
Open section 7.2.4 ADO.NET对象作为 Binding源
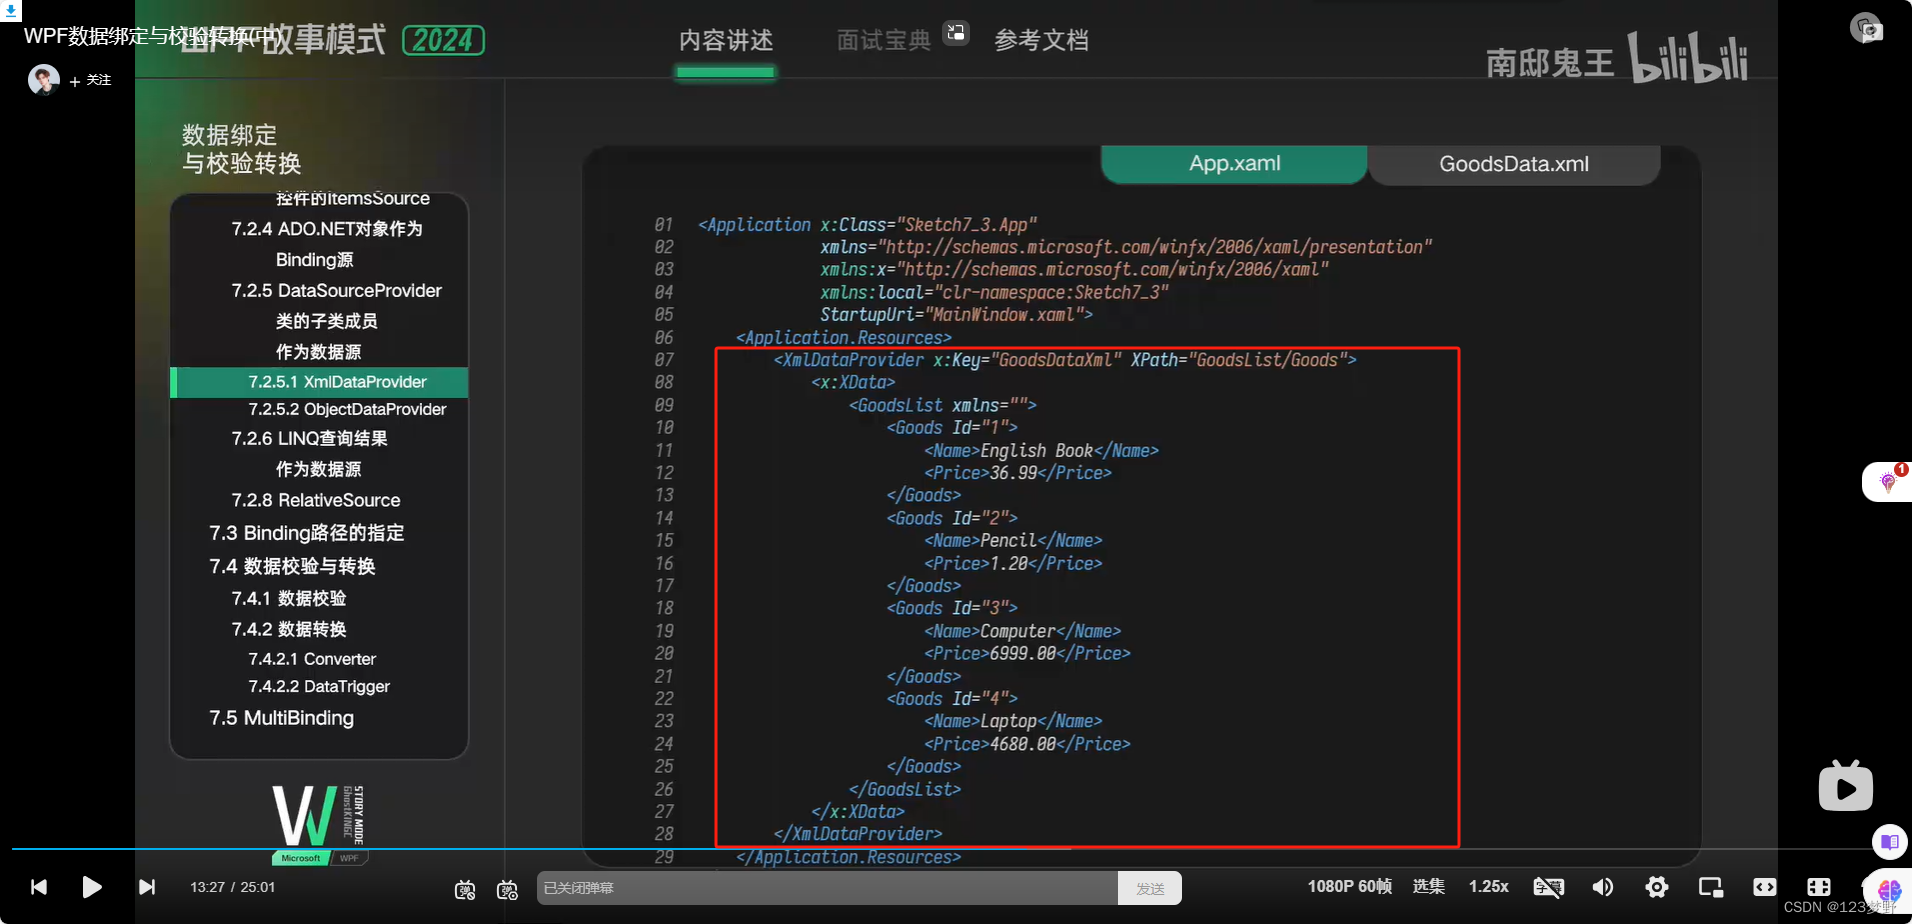(x=327, y=244)
